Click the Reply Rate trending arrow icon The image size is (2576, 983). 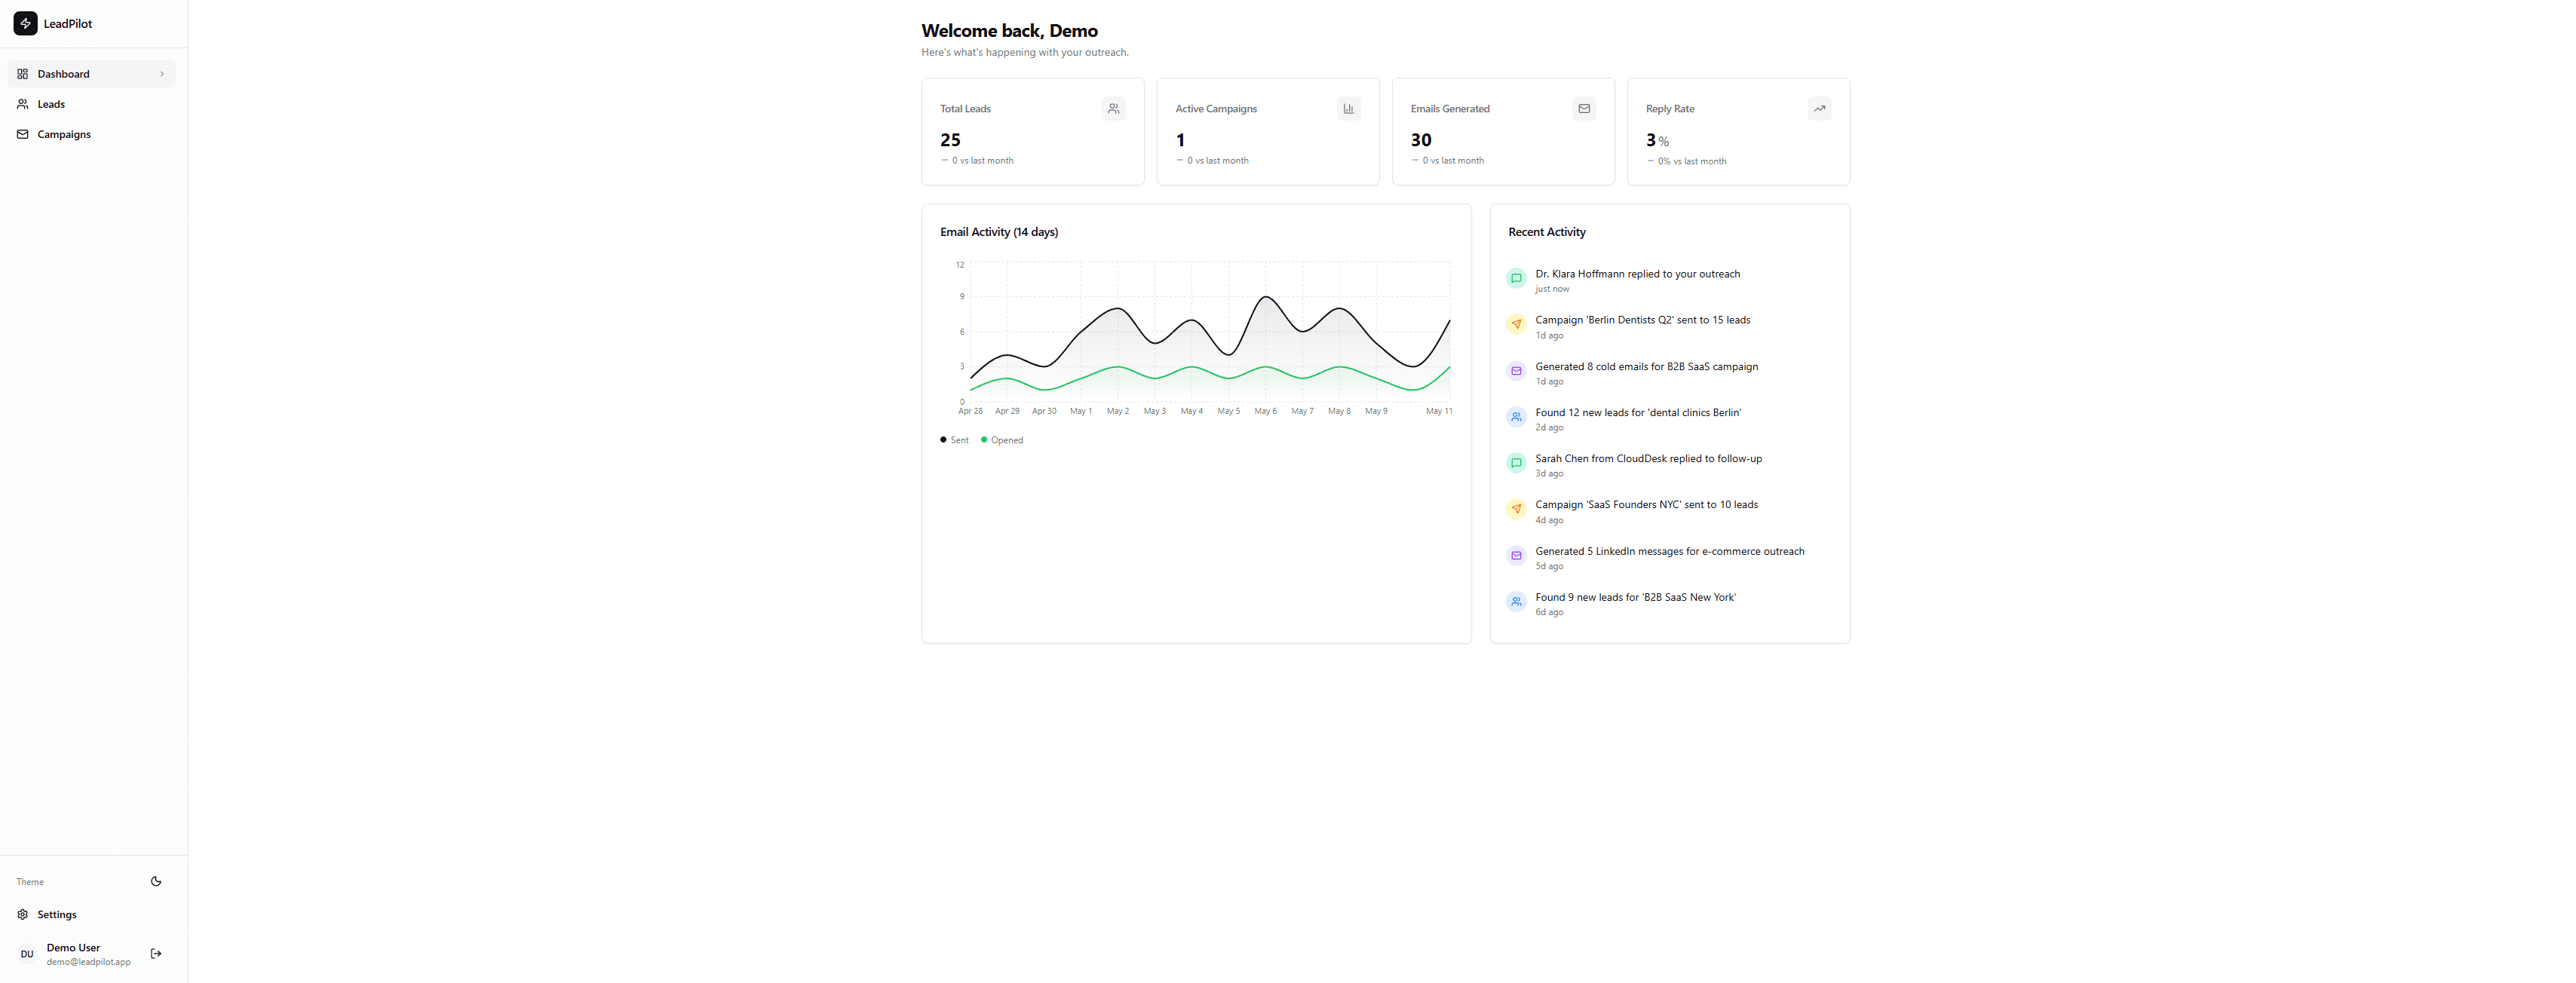tap(1819, 108)
